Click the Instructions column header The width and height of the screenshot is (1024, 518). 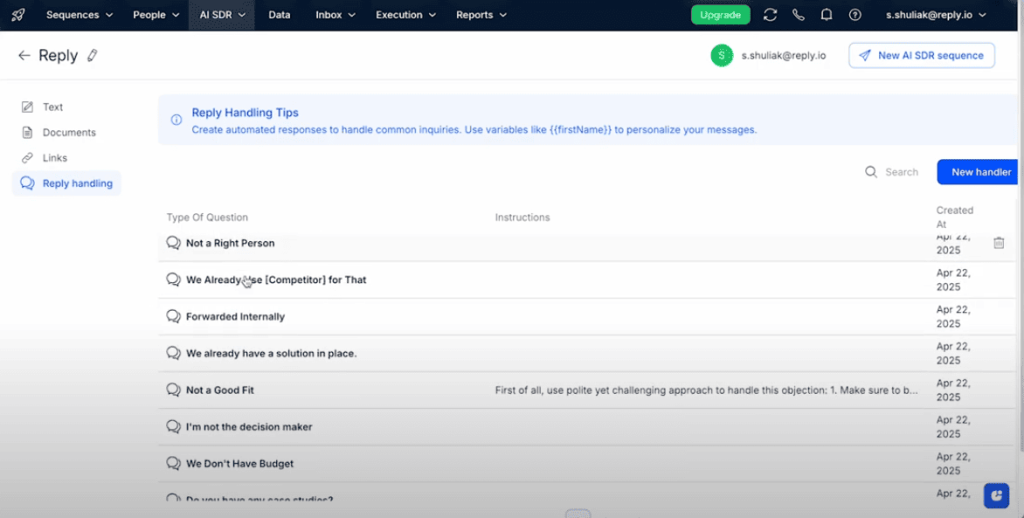click(522, 218)
